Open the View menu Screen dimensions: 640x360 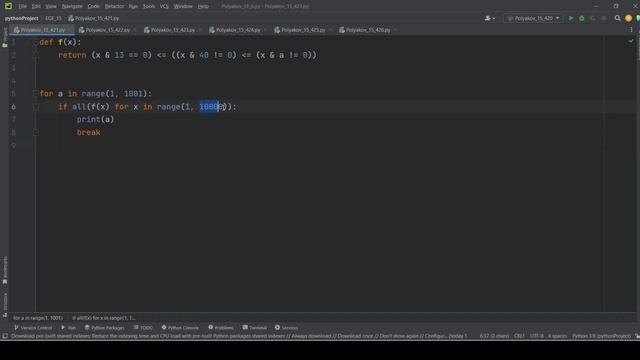click(x=51, y=6)
